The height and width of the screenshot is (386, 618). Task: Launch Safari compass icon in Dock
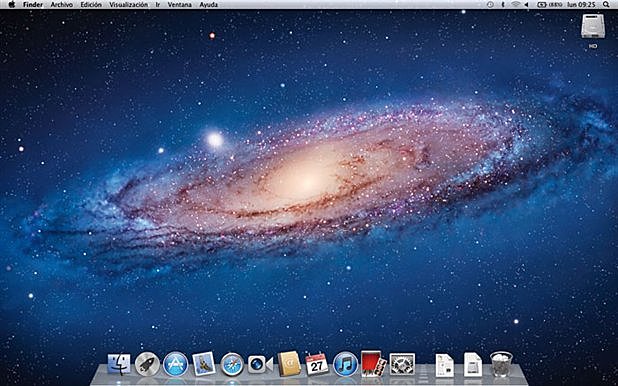tap(232, 364)
